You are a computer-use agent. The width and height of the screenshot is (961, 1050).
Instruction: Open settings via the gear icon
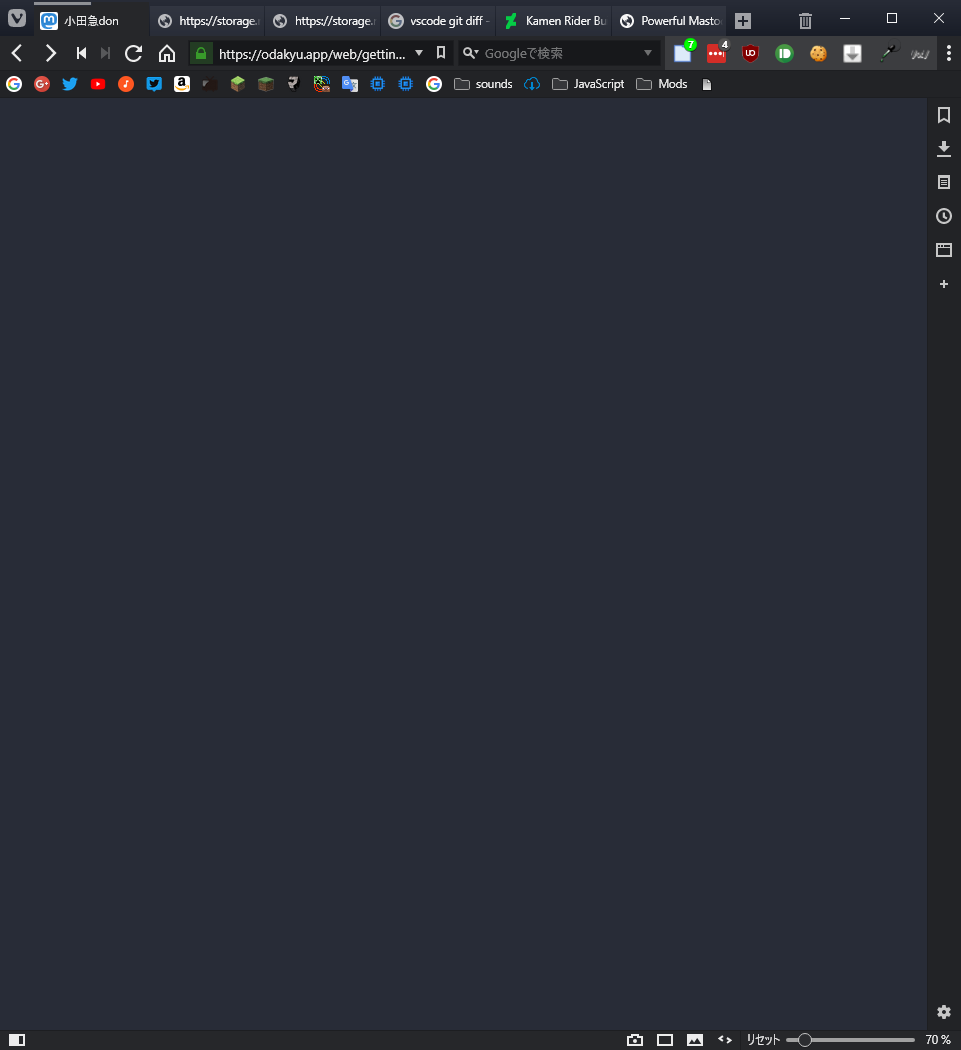tap(943, 1012)
